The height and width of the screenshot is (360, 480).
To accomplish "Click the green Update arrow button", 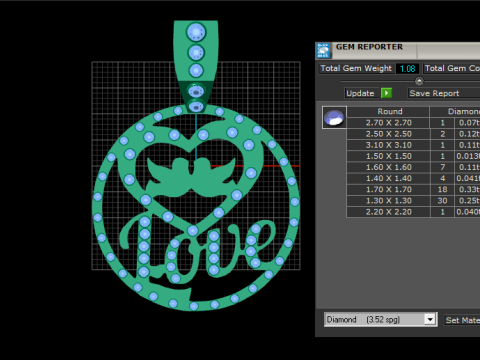I will click(386, 93).
